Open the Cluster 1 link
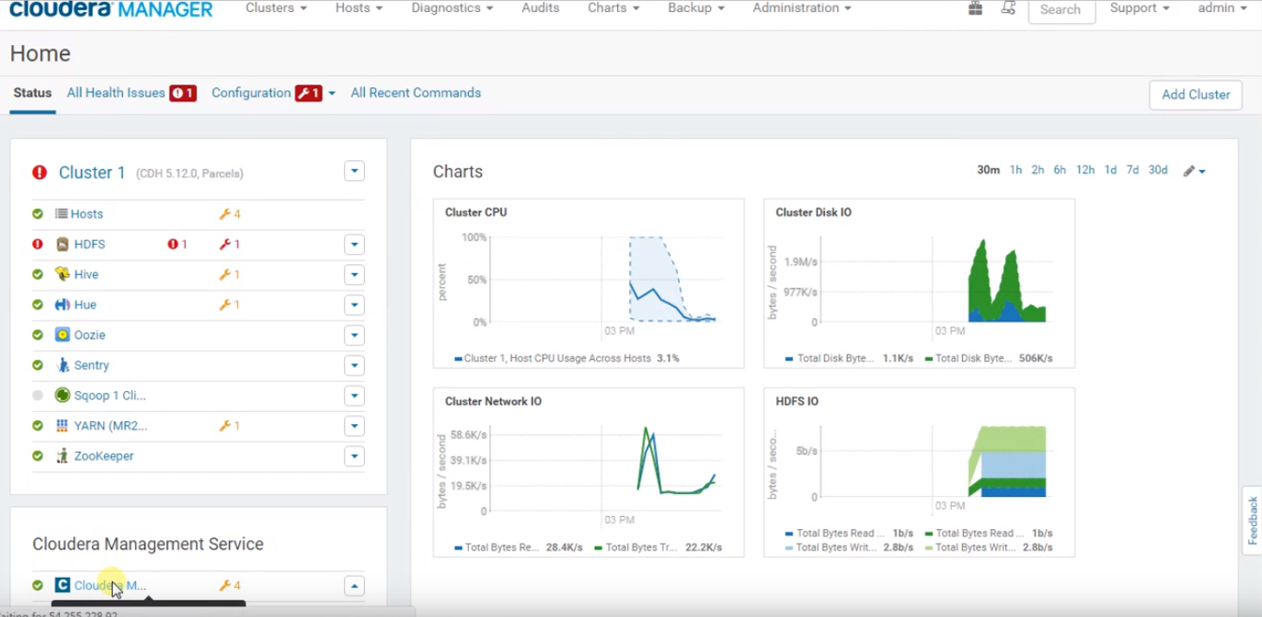The image size is (1262, 617). 92,172
